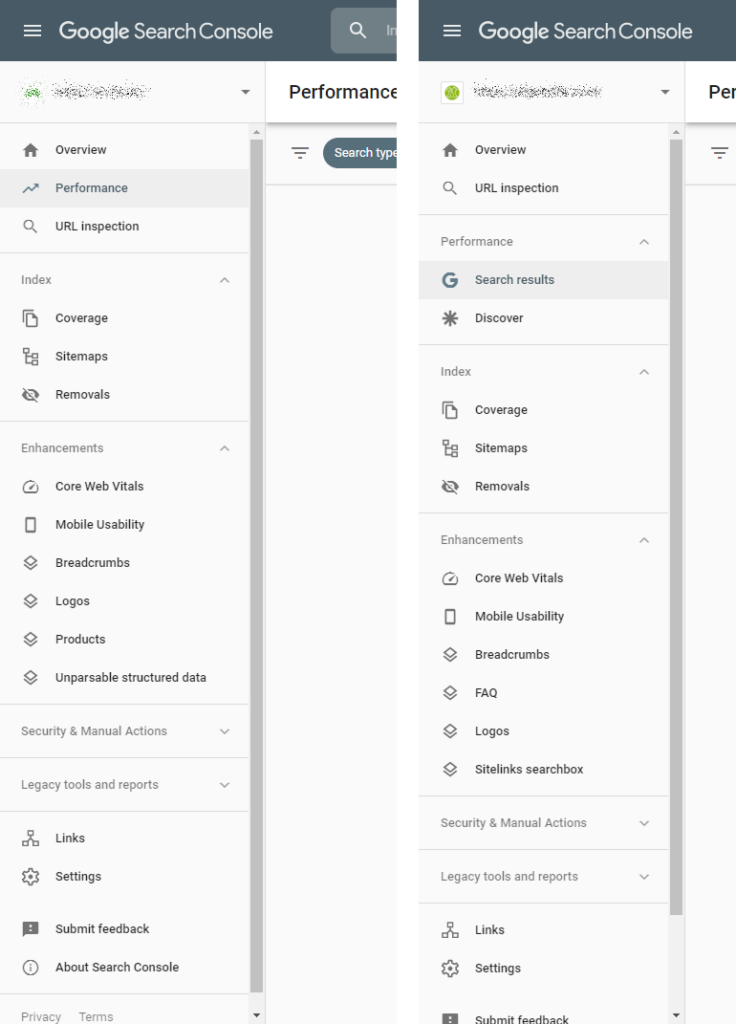Click the Search type filter chip

(x=360, y=153)
